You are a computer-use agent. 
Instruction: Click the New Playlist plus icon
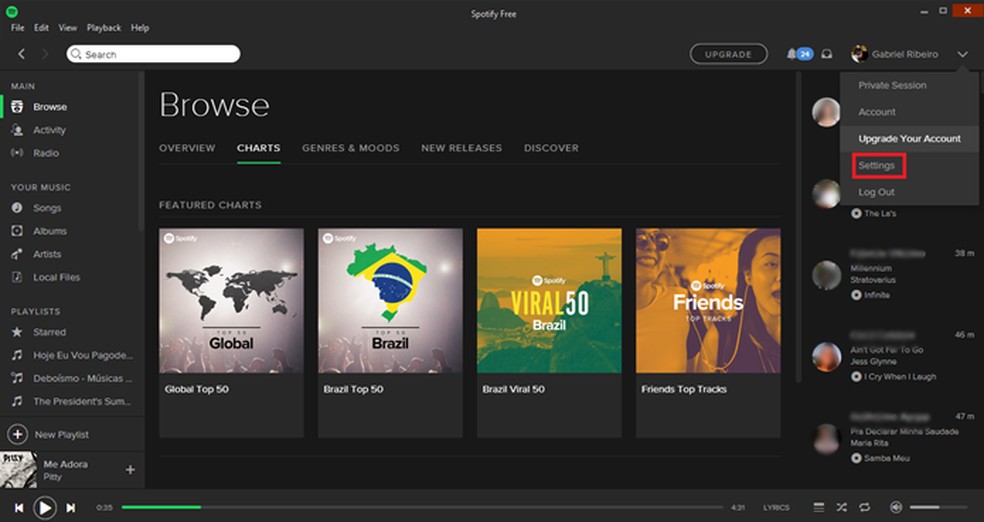tap(18, 434)
